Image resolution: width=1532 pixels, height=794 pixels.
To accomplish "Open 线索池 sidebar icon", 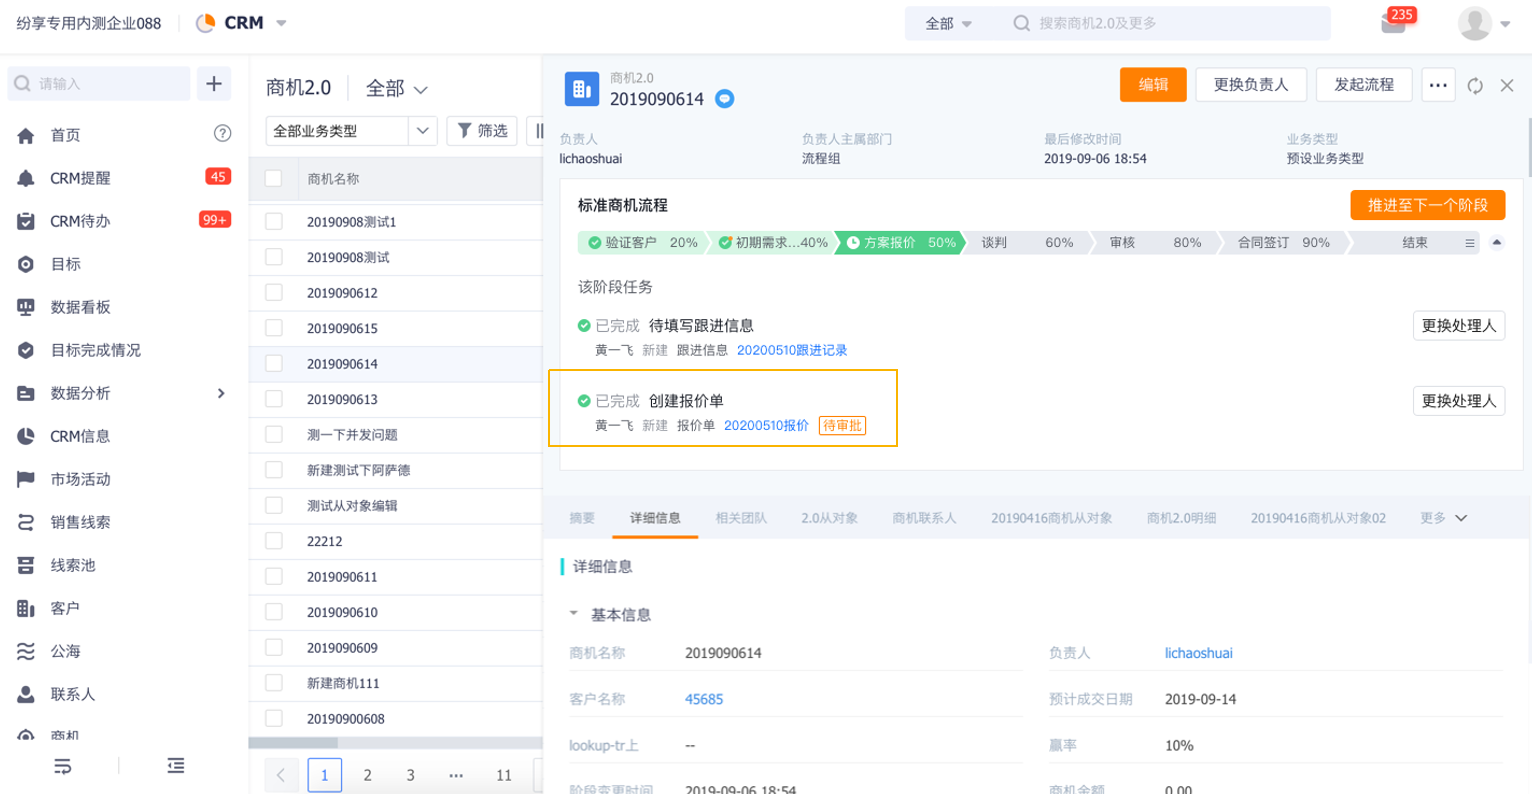I will click(x=26, y=565).
